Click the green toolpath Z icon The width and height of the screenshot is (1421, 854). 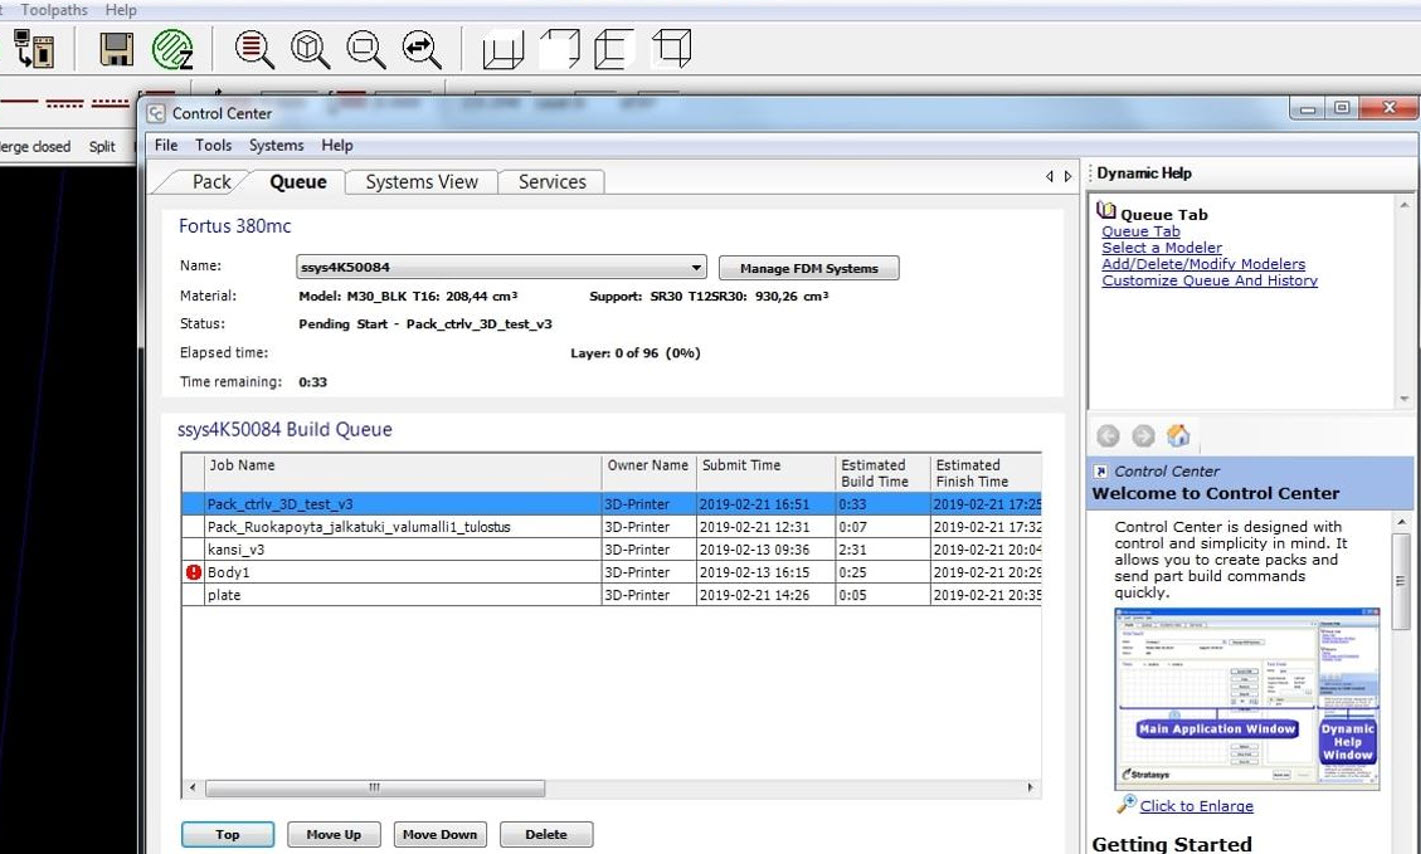click(x=172, y=49)
